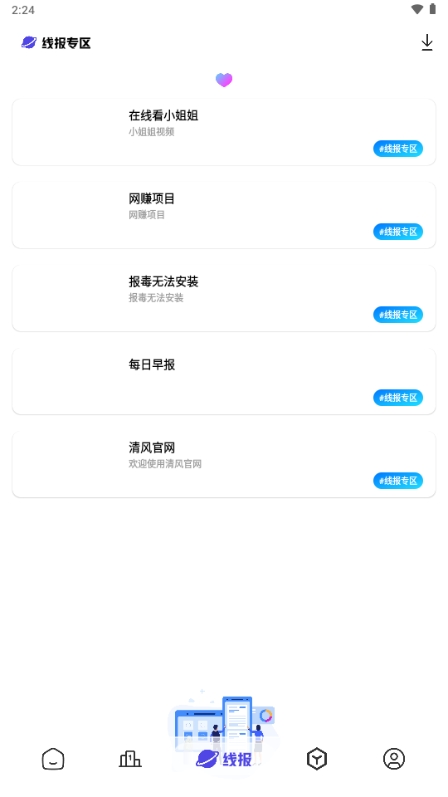This screenshot has width=448, height=797.
Task: Tap #线报专区 tag on 清风官网
Action: click(x=398, y=480)
